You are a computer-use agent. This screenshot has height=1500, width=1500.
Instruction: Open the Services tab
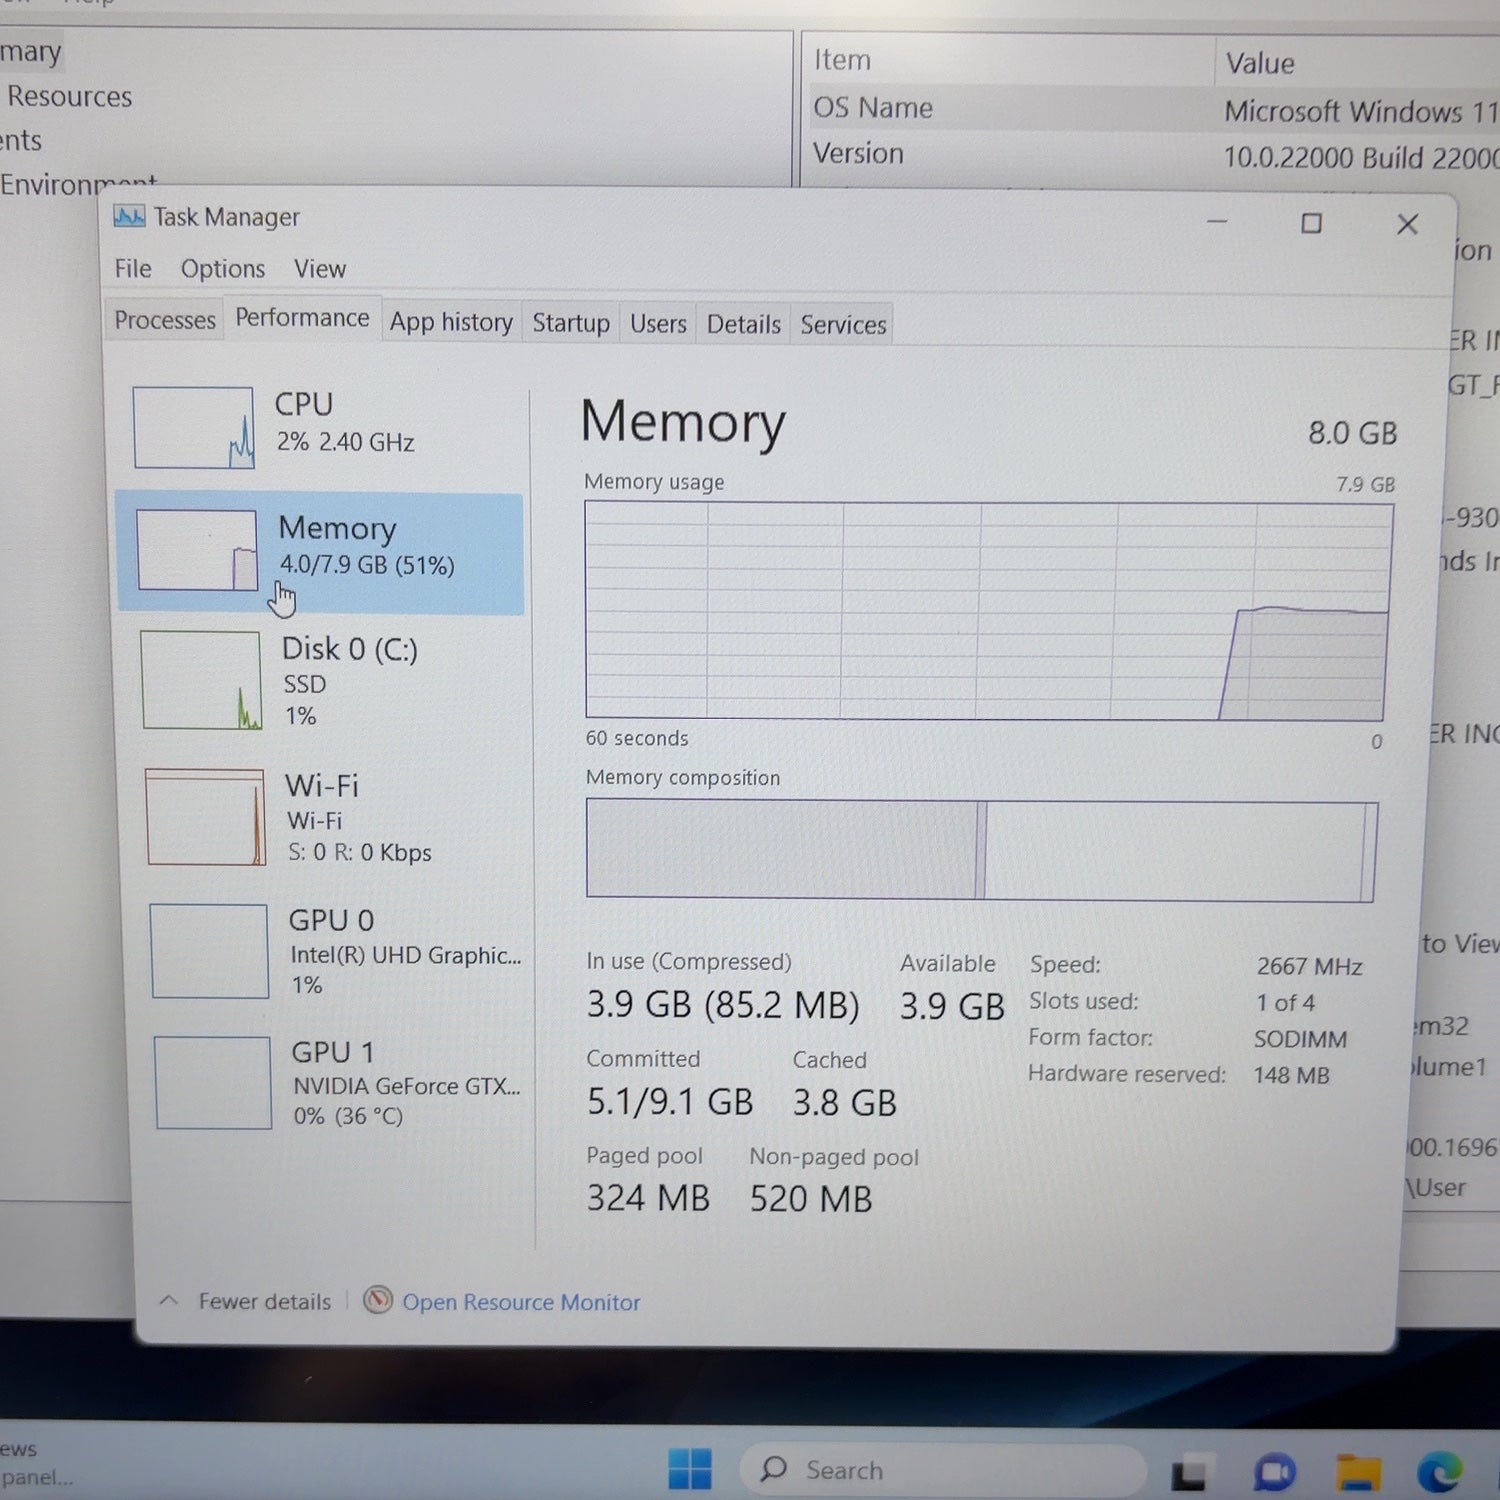coord(843,325)
